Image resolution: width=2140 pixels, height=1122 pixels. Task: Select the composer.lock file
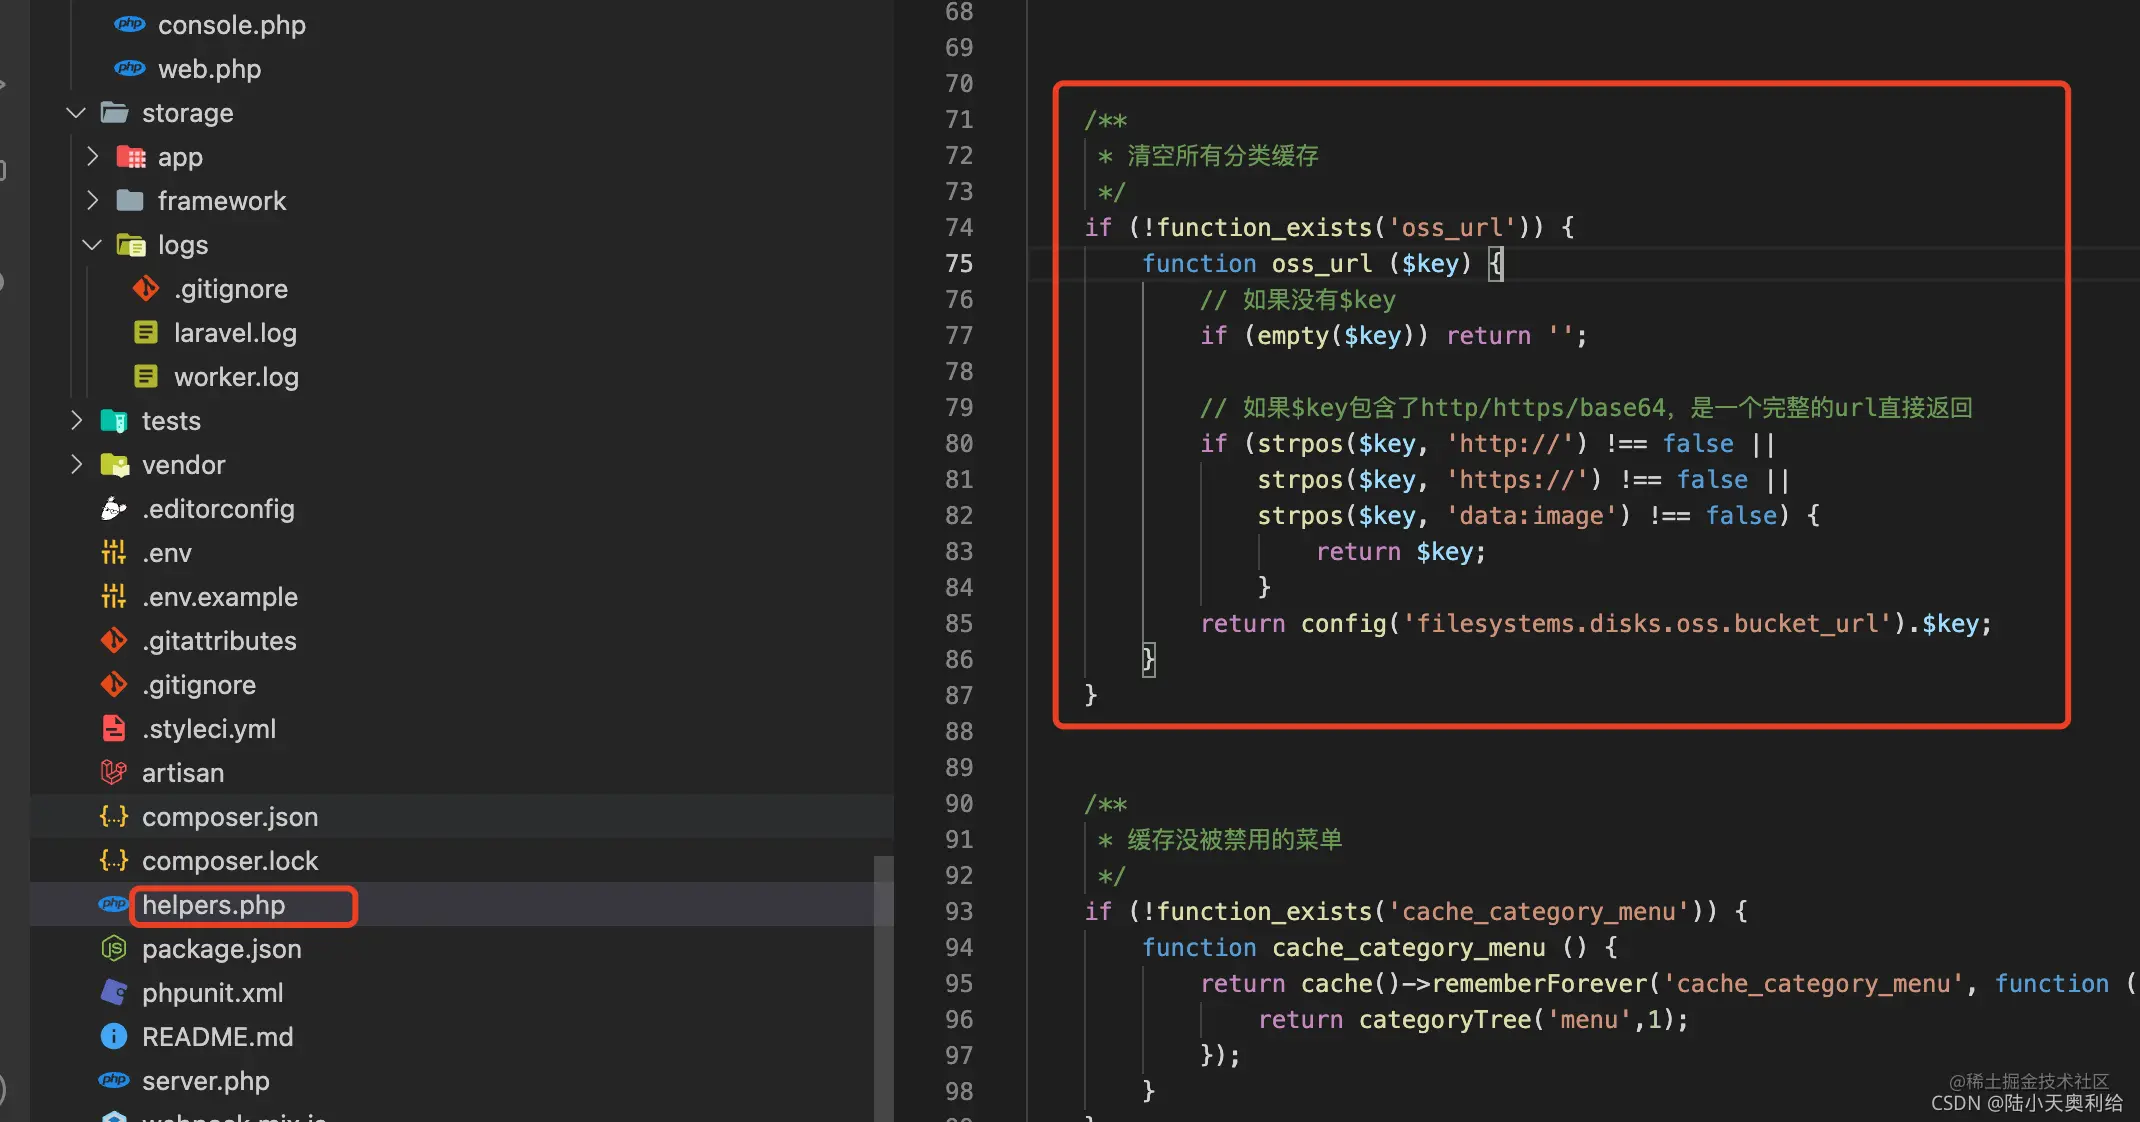pos(230,861)
